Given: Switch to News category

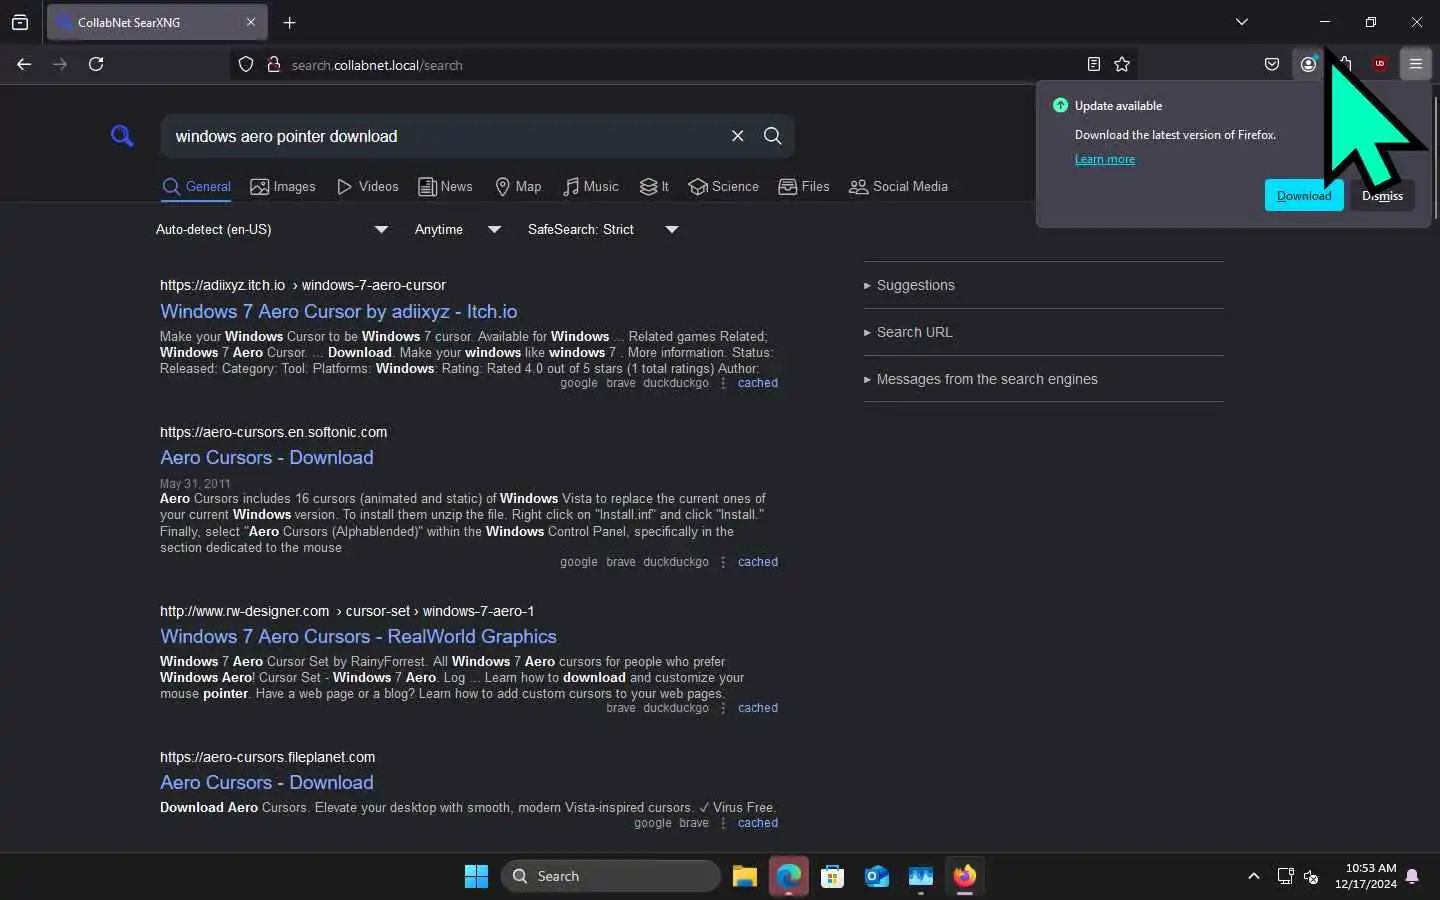Looking at the screenshot, I should (x=445, y=187).
